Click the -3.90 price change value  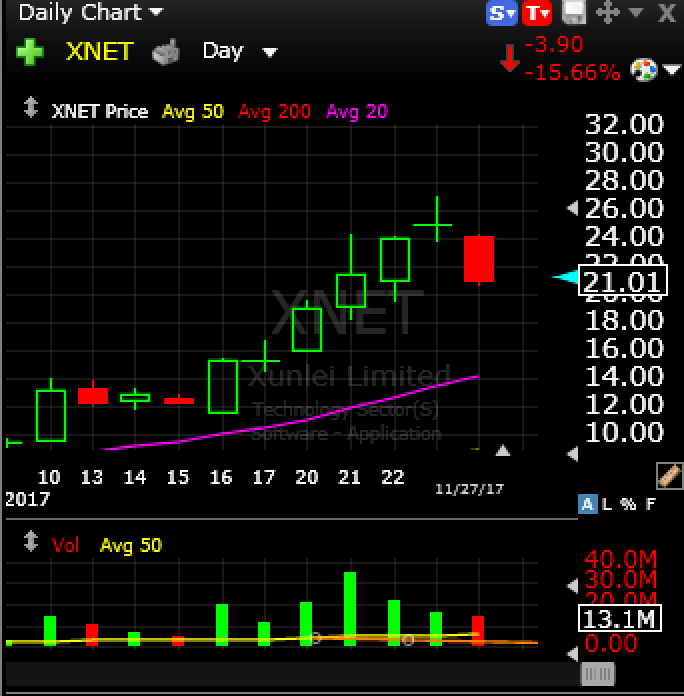[x=554, y=44]
